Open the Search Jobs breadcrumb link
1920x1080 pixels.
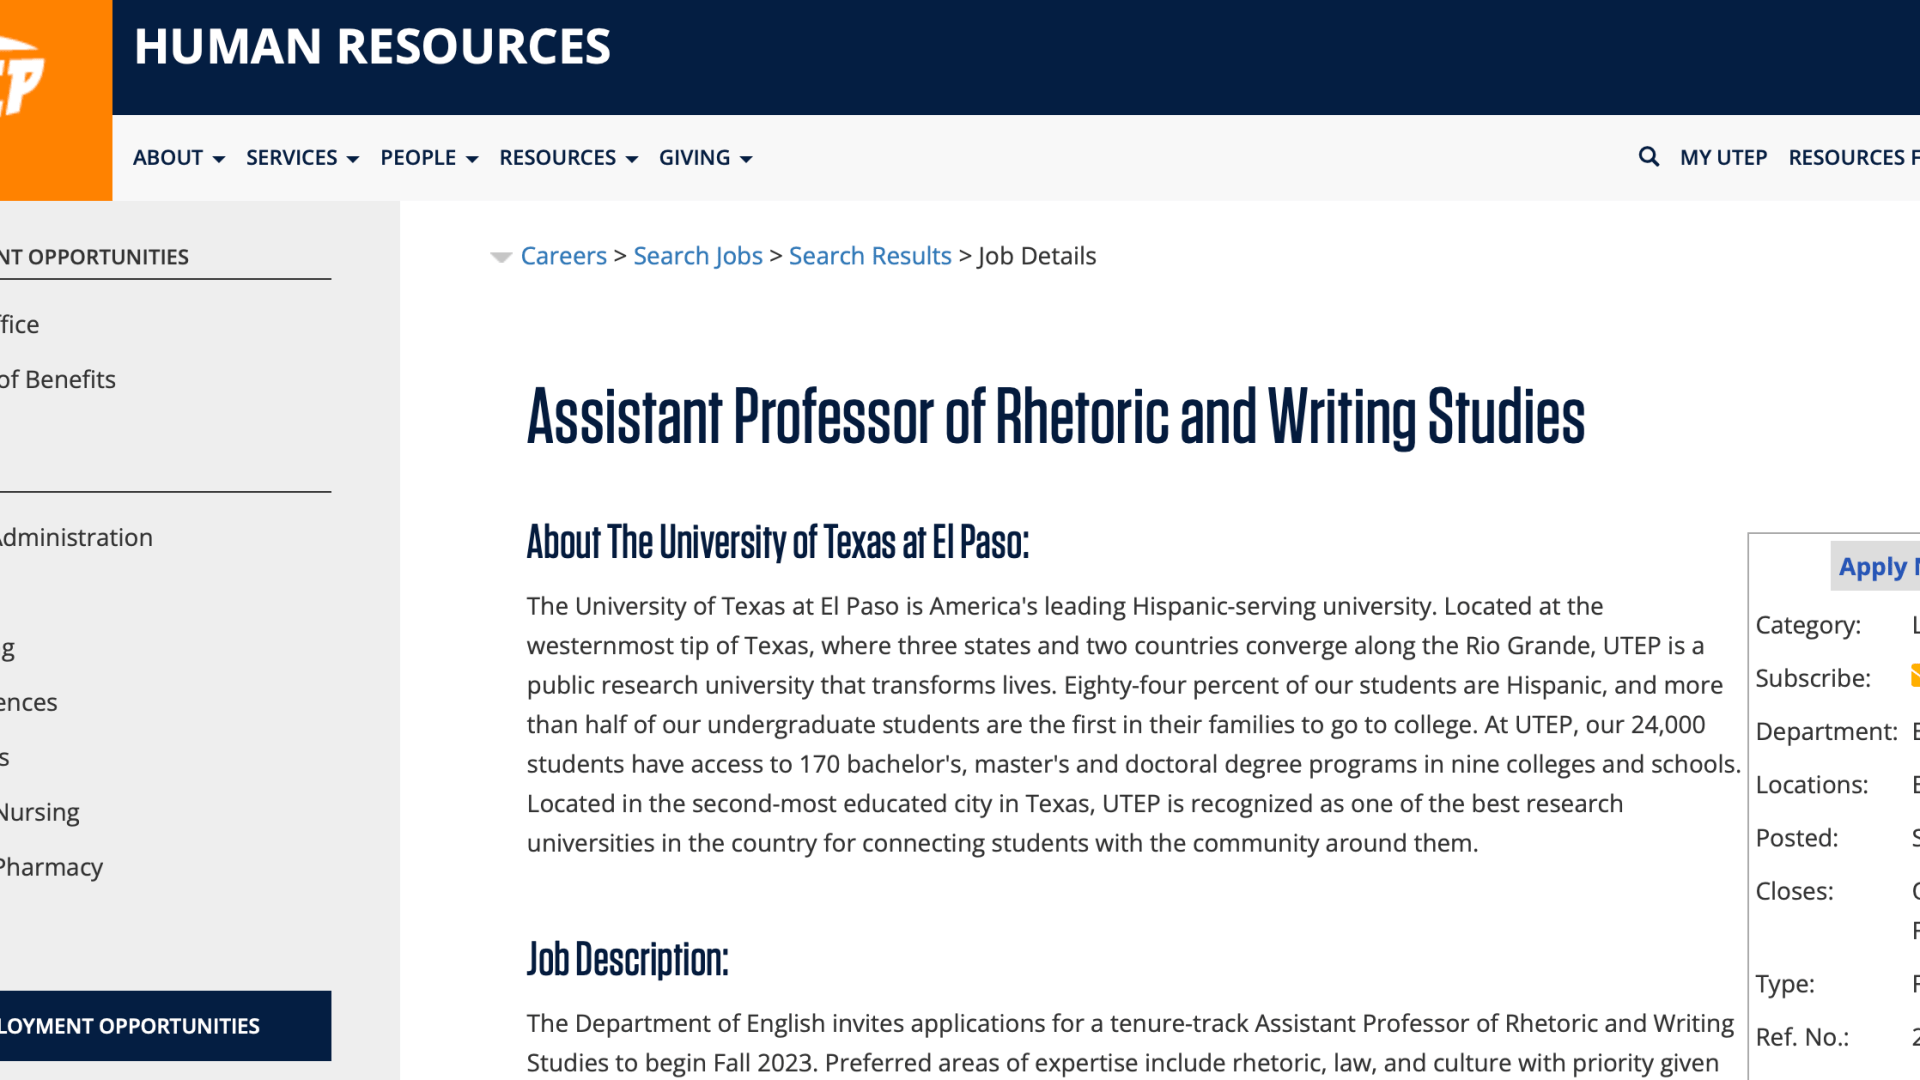pos(697,256)
